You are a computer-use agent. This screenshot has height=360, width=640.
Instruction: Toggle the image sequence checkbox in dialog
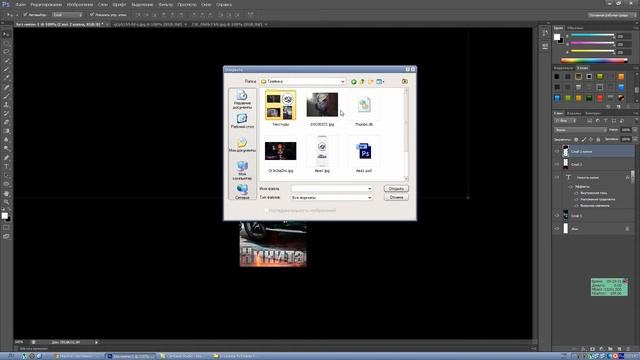tap(266, 210)
